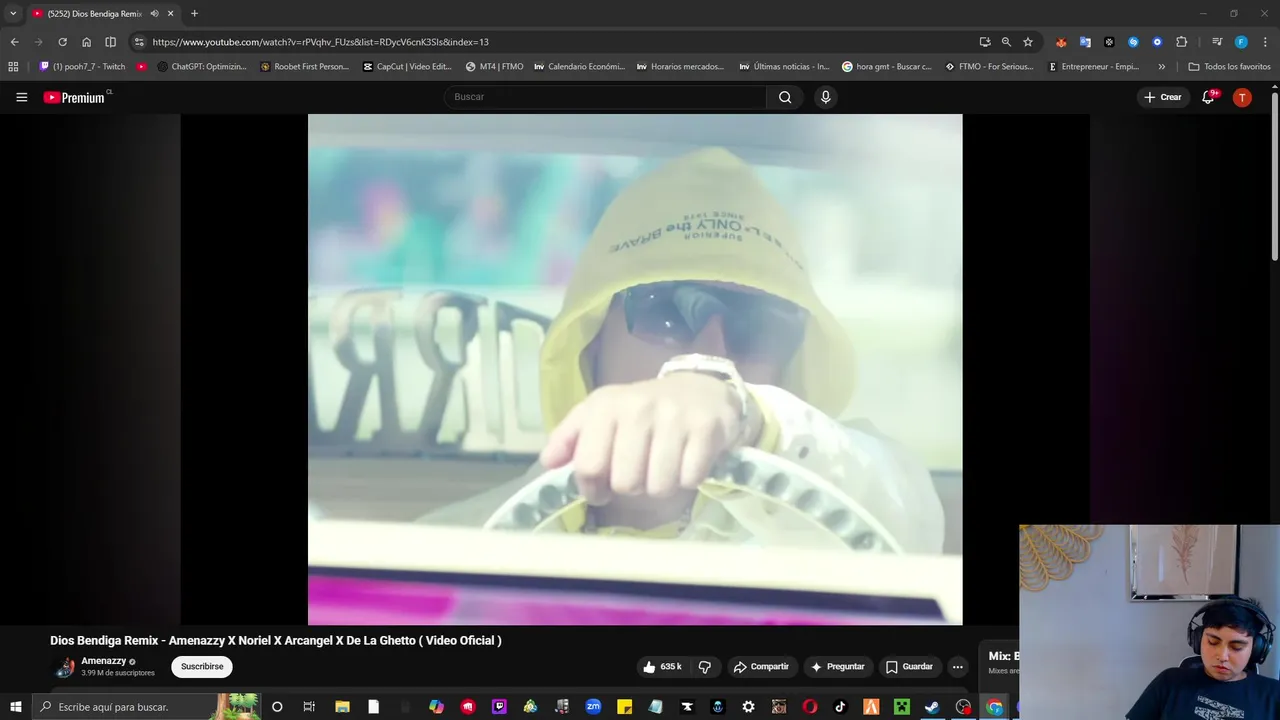Click the Preguntar button

coord(838,667)
